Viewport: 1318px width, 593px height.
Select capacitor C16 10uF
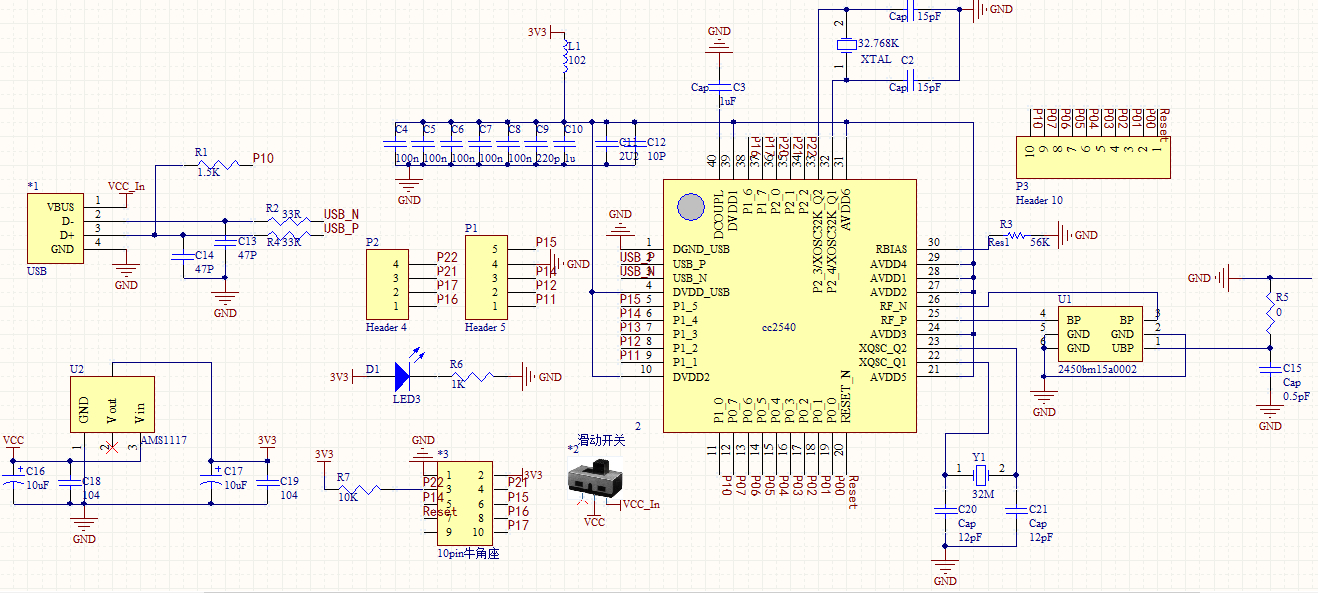(x=13, y=482)
